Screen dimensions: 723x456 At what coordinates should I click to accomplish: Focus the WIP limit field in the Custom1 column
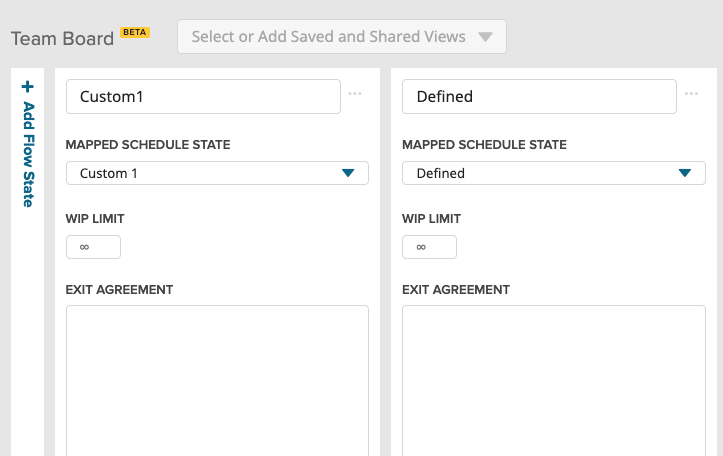93,247
